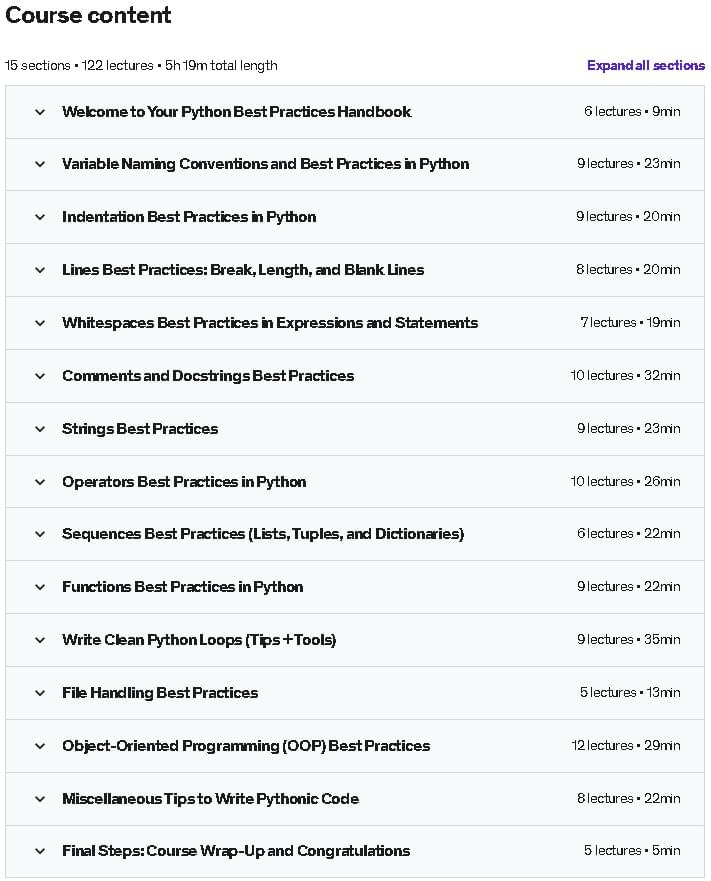The image size is (711, 881).
Task: Select Write Clean Python Loops section title
Action: tap(198, 640)
